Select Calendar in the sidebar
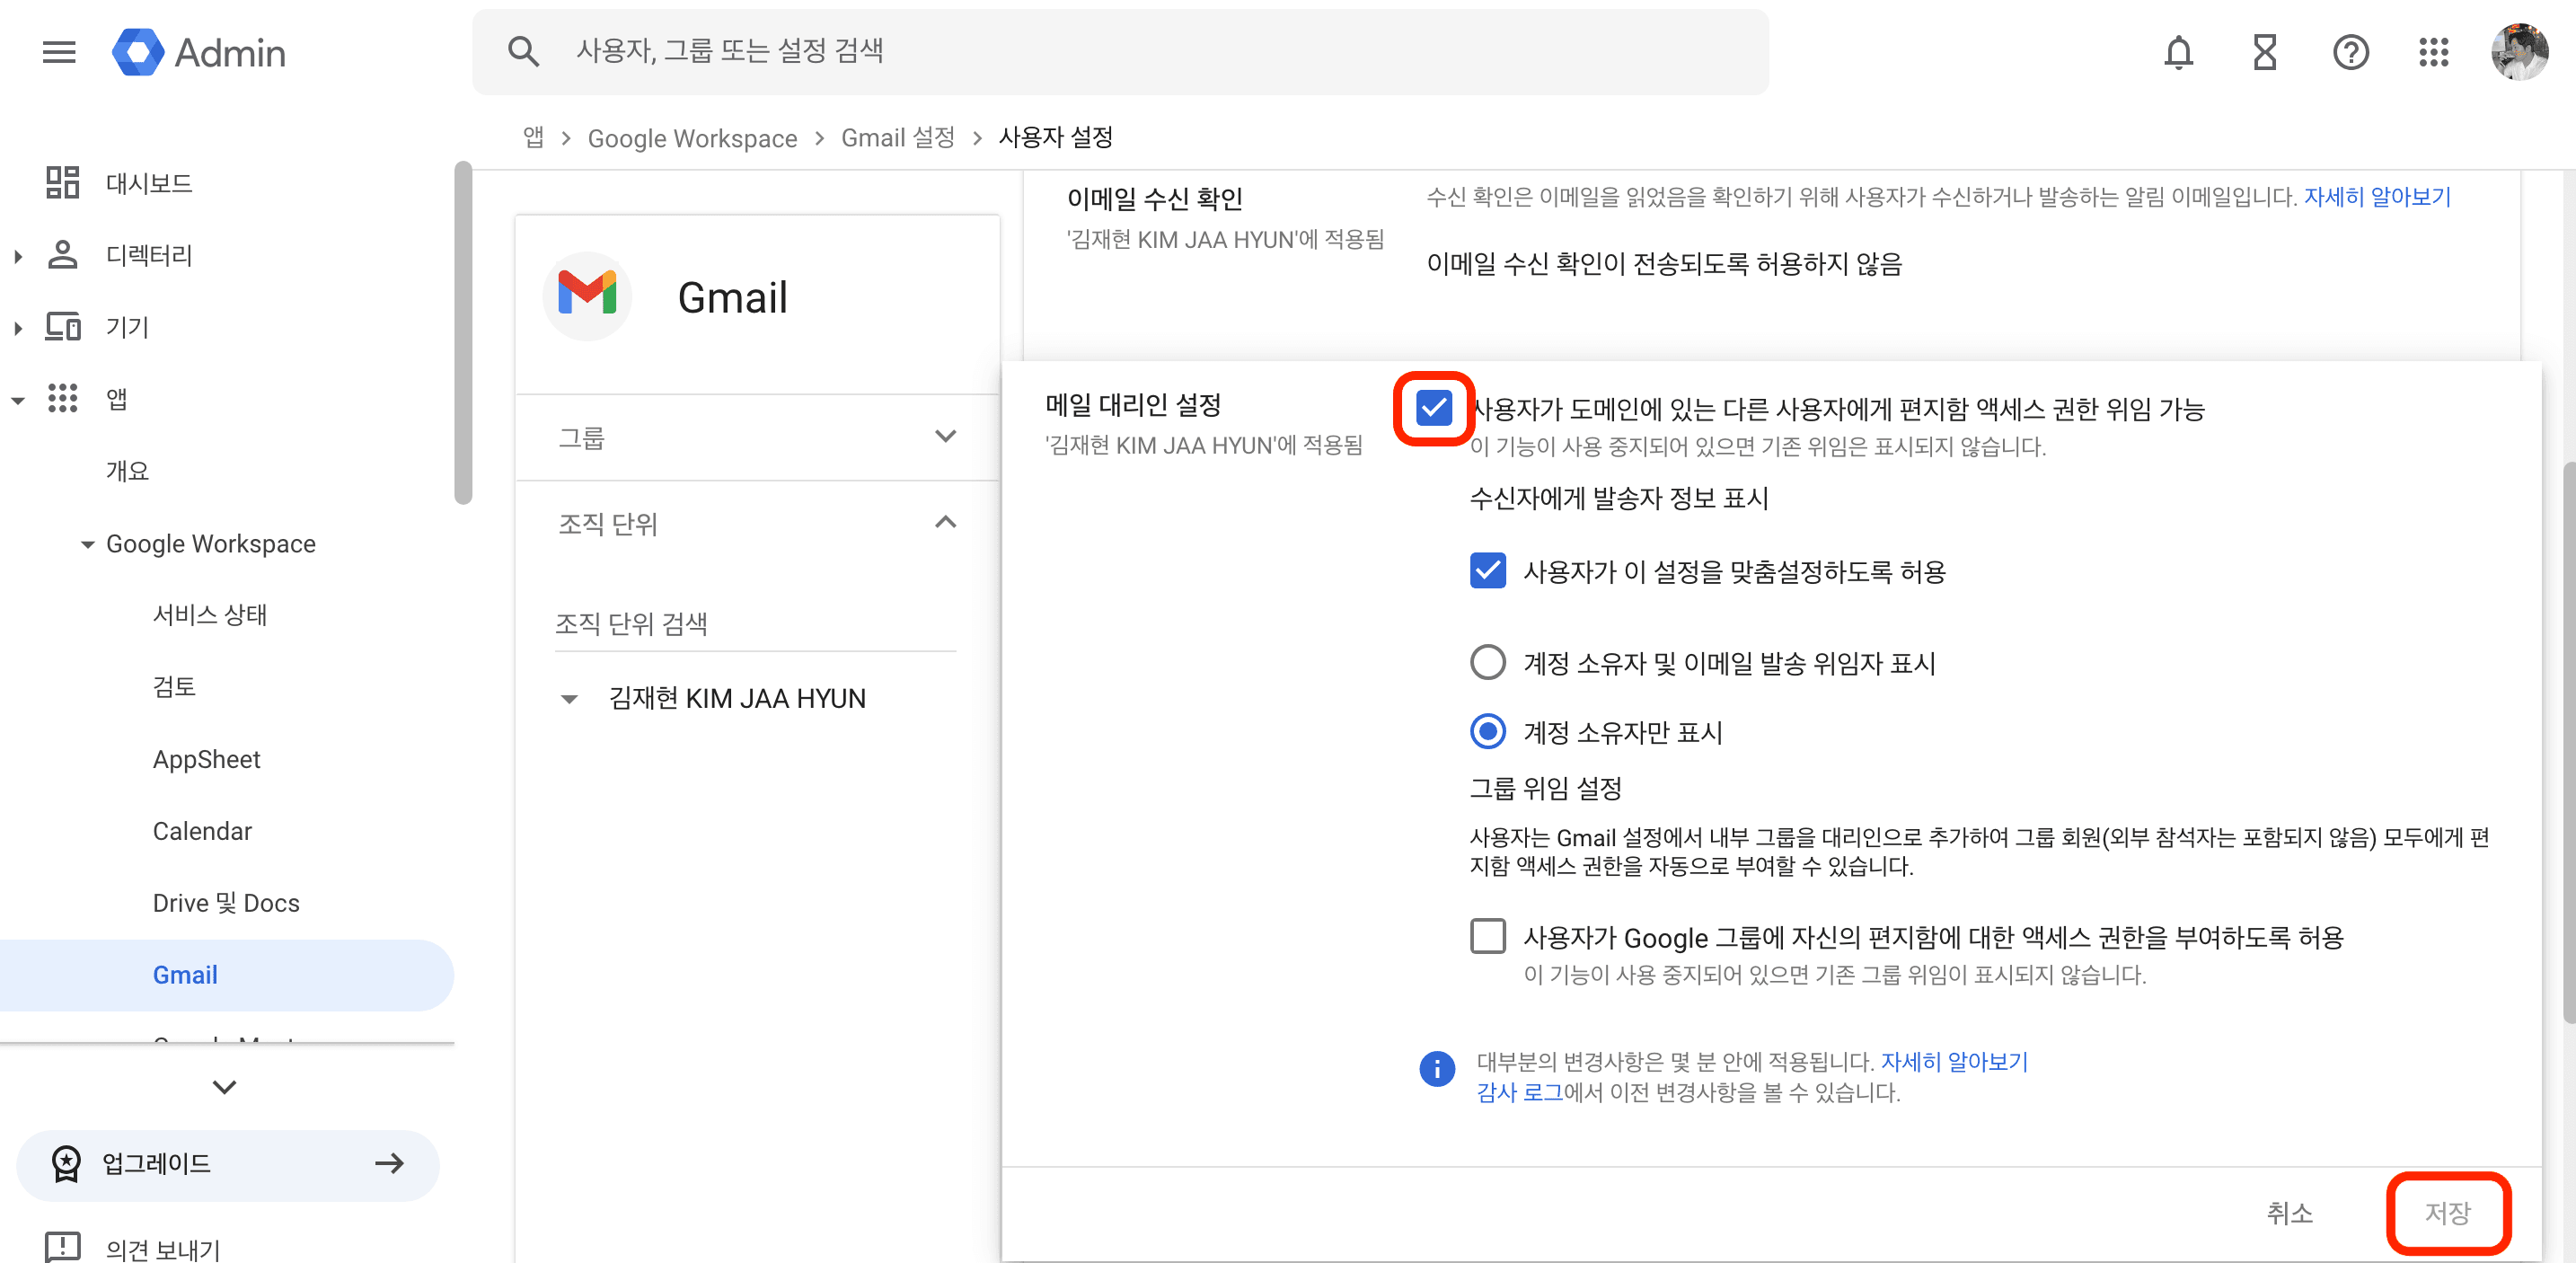Screen dimensions: 2576x1263 202,830
